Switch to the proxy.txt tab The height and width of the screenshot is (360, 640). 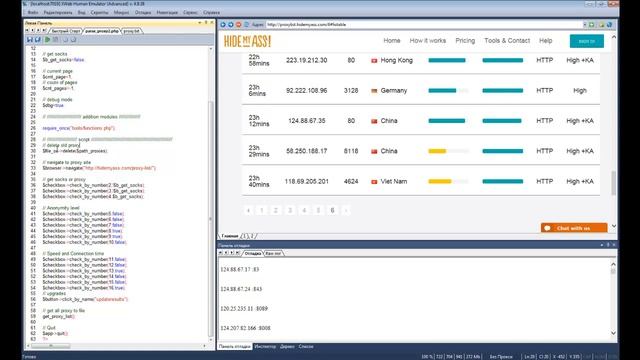tap(131, 31)
